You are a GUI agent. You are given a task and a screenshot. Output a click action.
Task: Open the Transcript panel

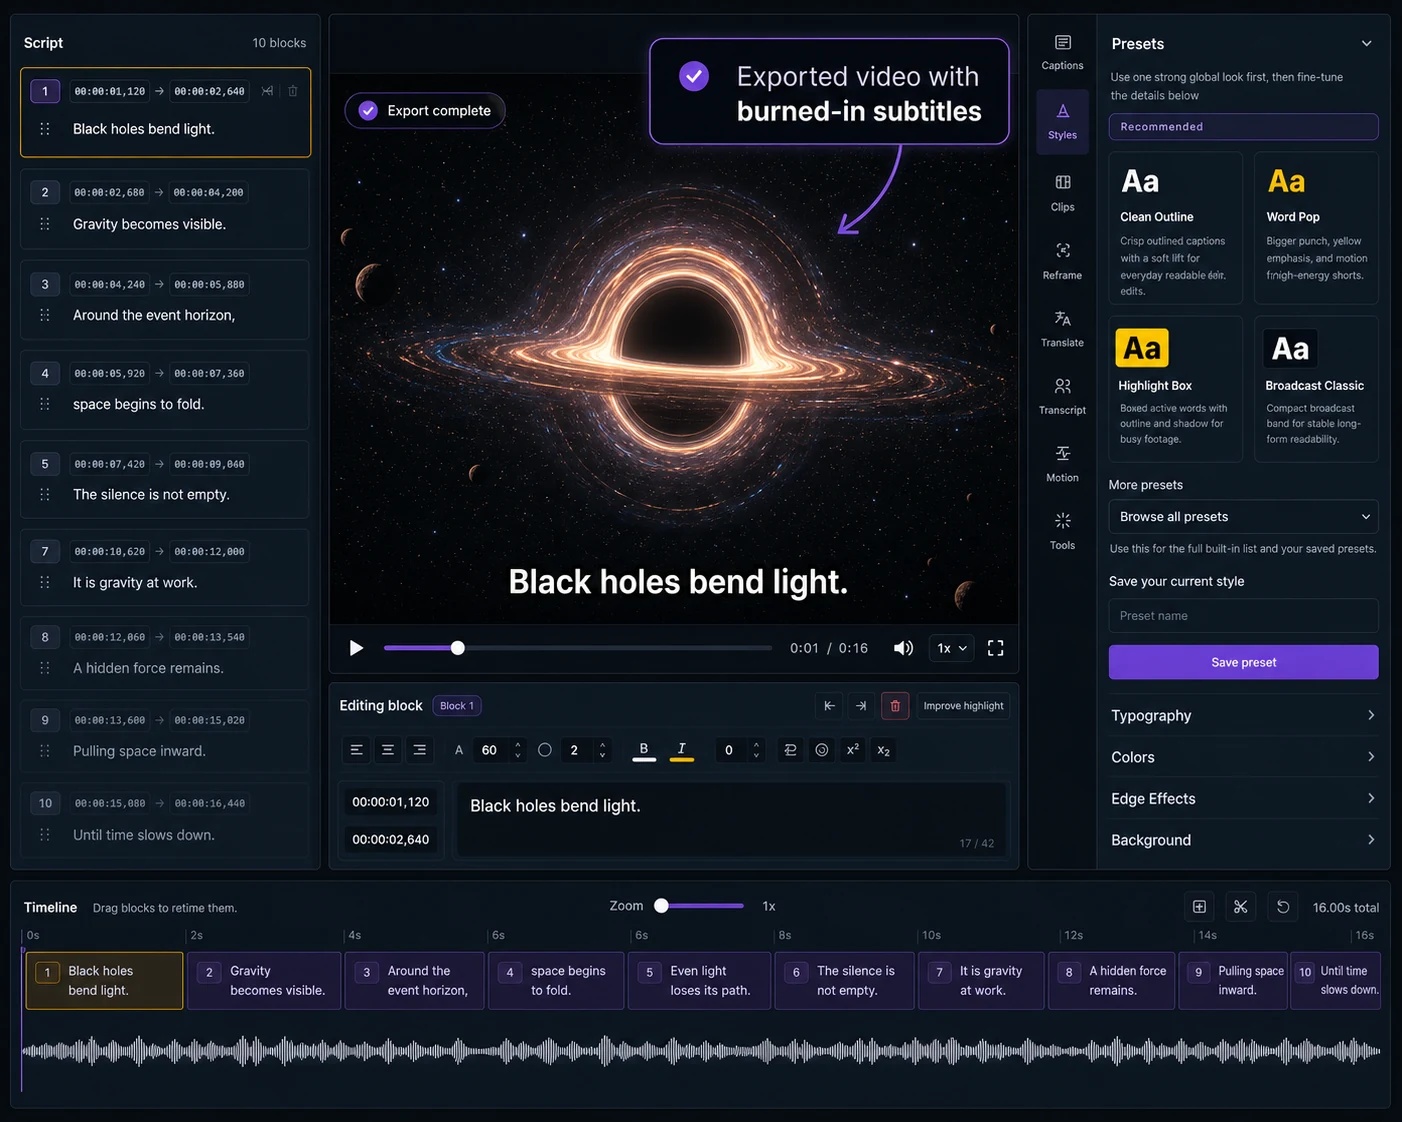point(1062,396)
